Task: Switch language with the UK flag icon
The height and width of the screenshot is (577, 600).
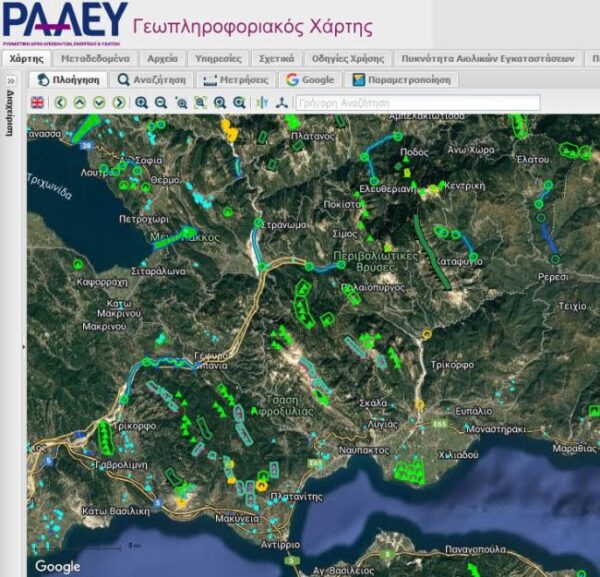Action: pos(38,102)
